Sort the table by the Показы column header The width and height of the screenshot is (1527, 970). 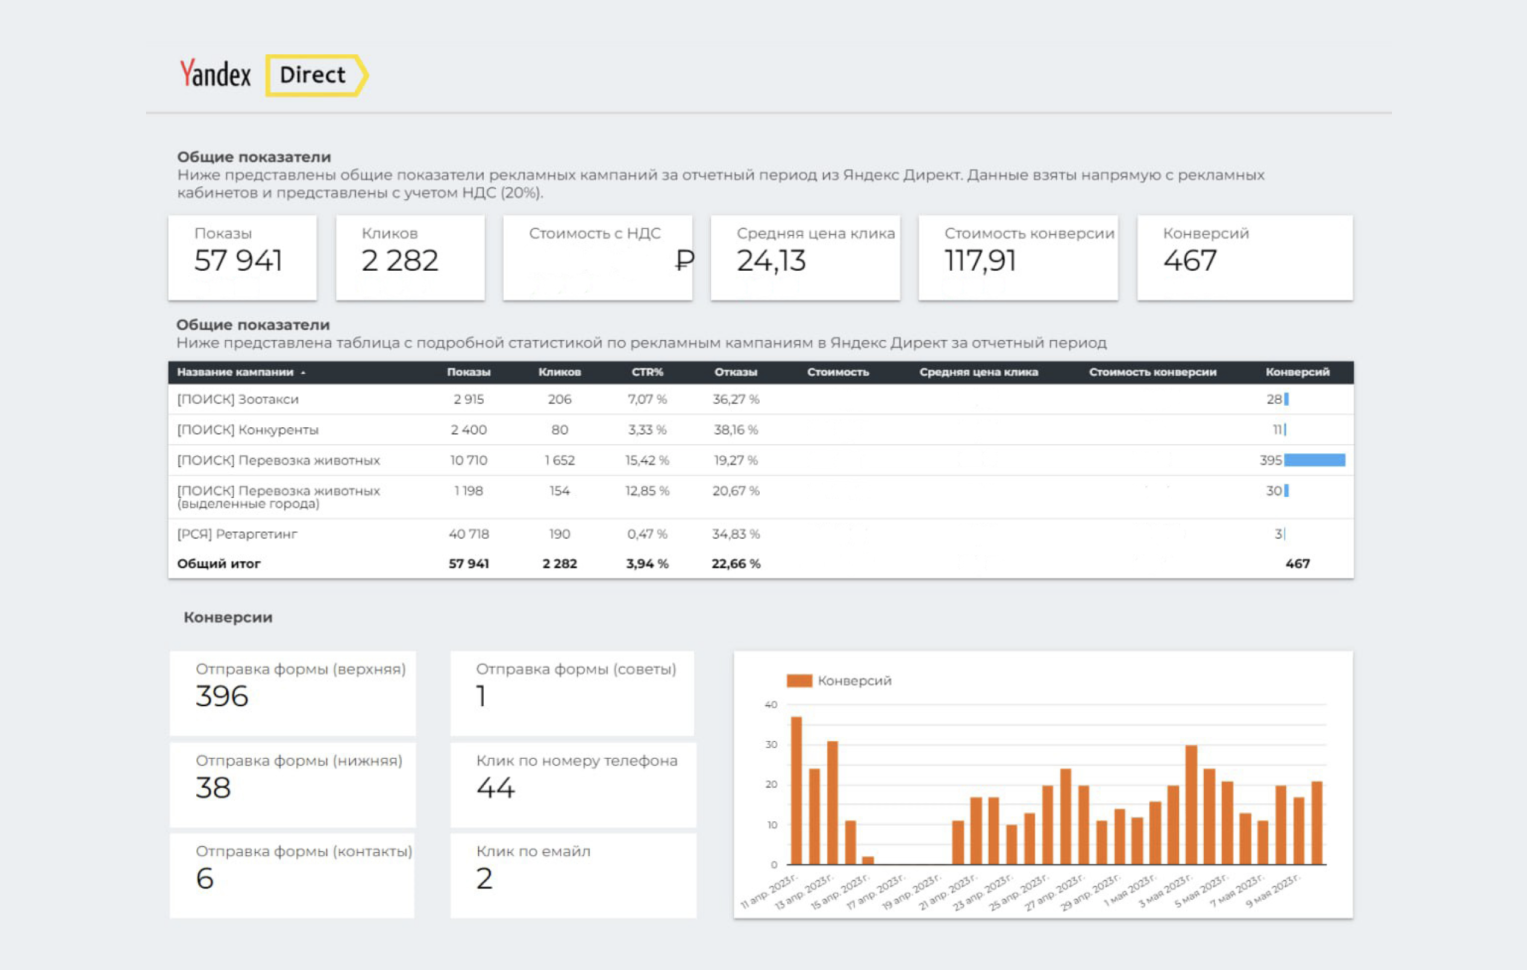click(468, 372)
